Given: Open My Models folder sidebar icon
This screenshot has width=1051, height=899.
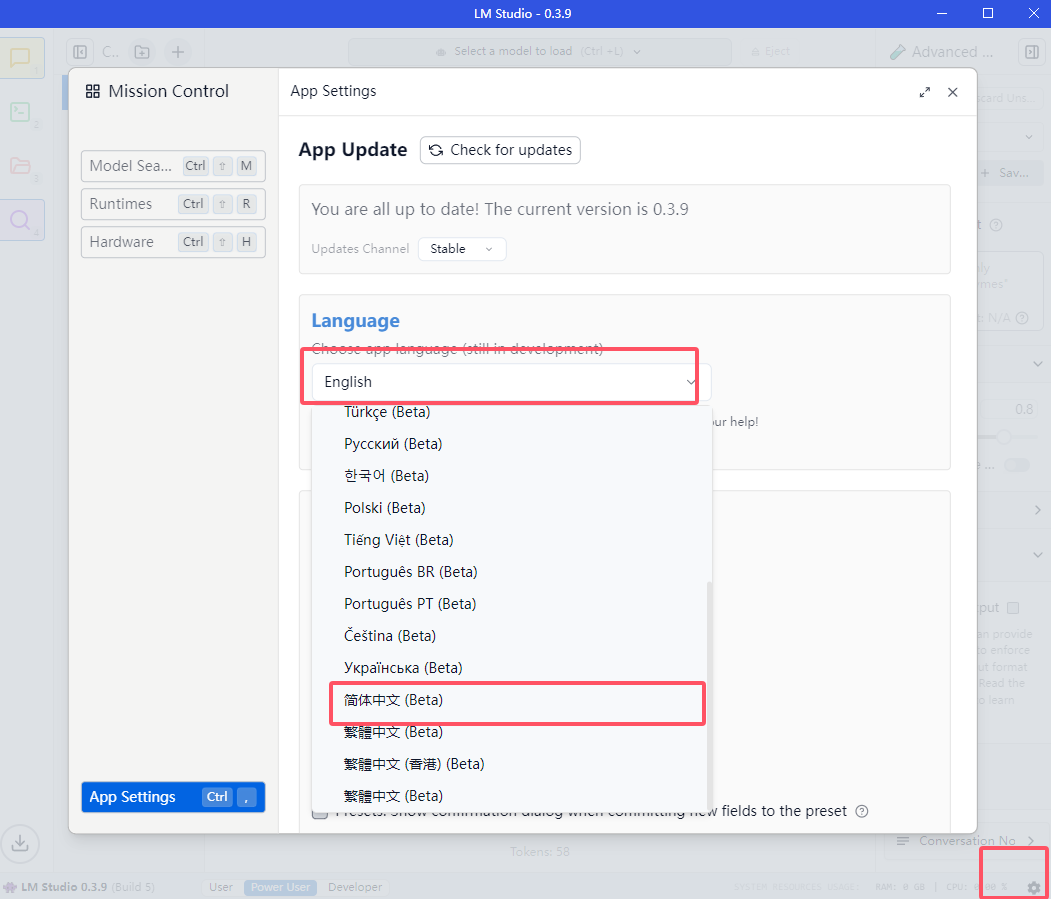Looking at the screenshot, I should click(21, 166).
